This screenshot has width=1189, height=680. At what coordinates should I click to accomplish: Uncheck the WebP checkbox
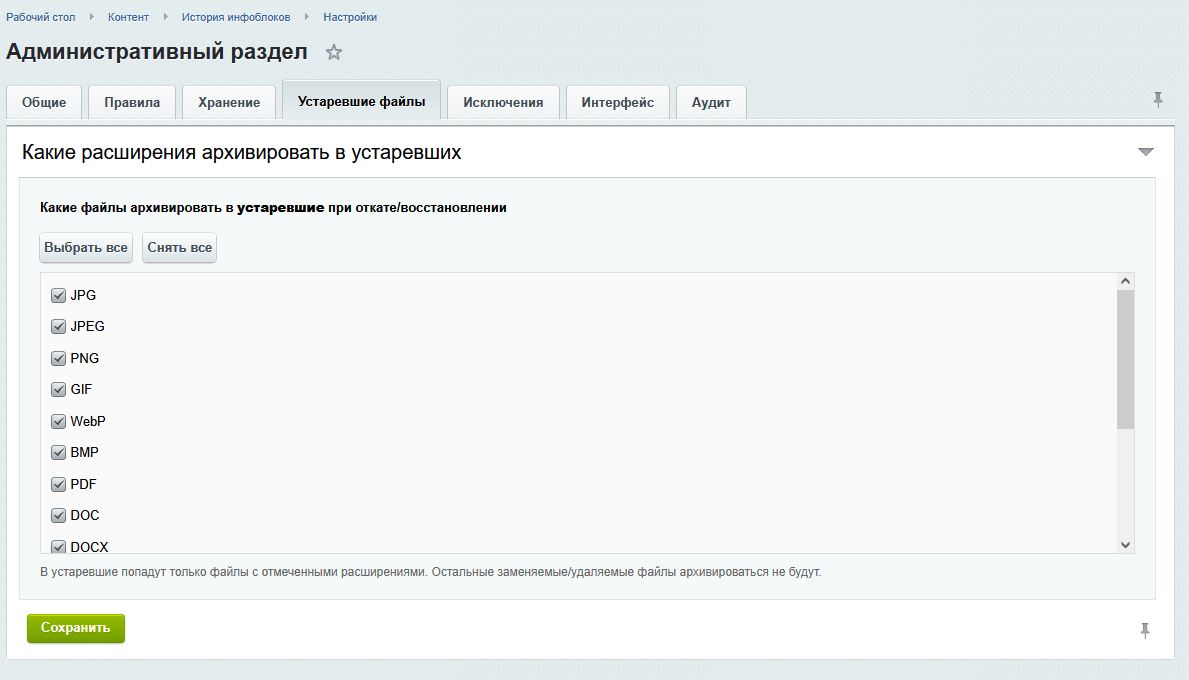pos(58,421)
